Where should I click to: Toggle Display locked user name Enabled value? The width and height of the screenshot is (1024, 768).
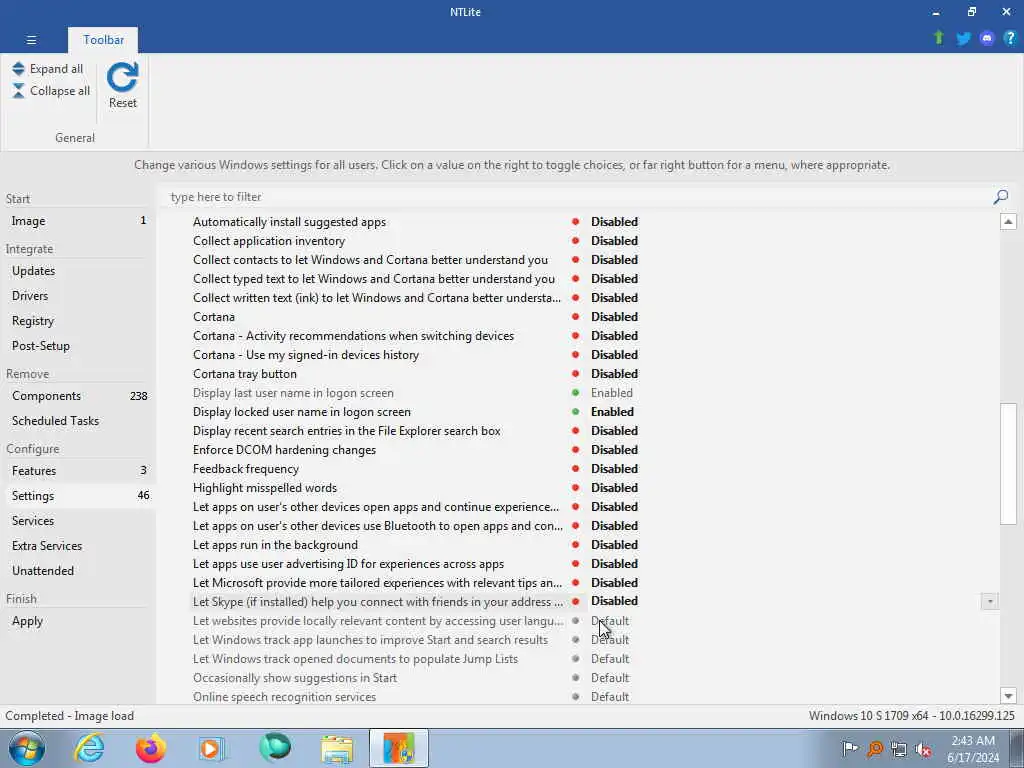click(x=612, y=411)
